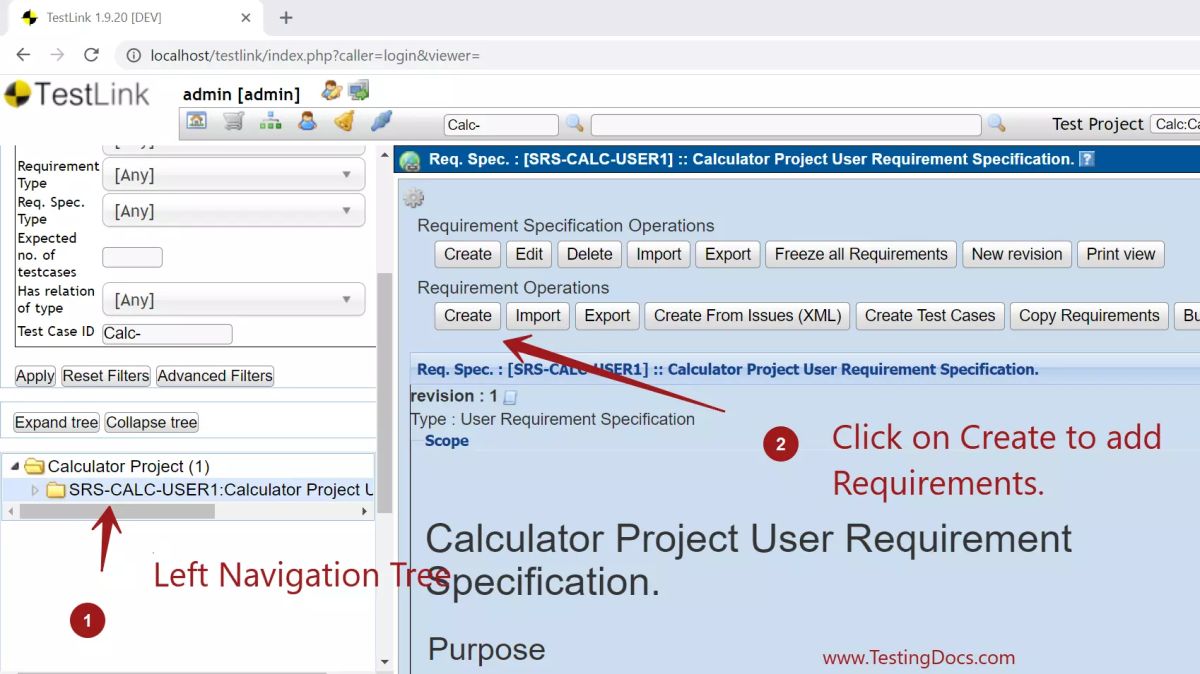
Task: Click the globe icon in Req. Spec. header
Action: (x=410, y=160)
